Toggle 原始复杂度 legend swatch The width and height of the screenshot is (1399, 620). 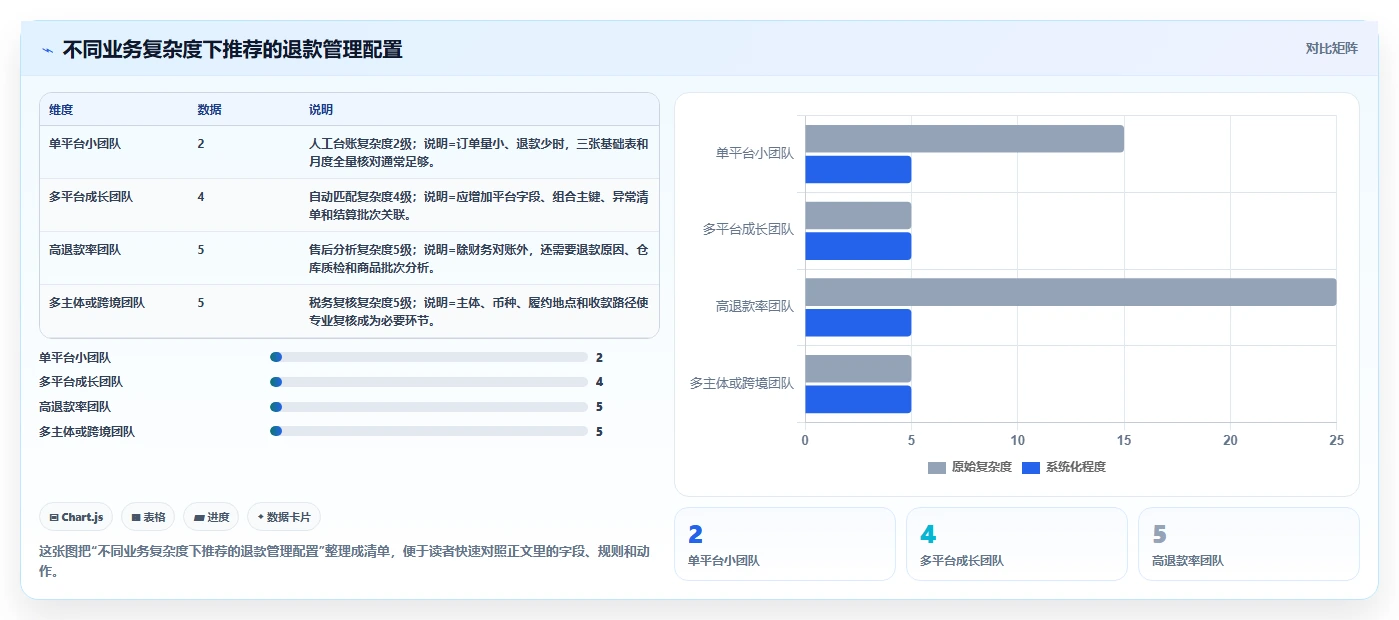[x=936, y=468]
